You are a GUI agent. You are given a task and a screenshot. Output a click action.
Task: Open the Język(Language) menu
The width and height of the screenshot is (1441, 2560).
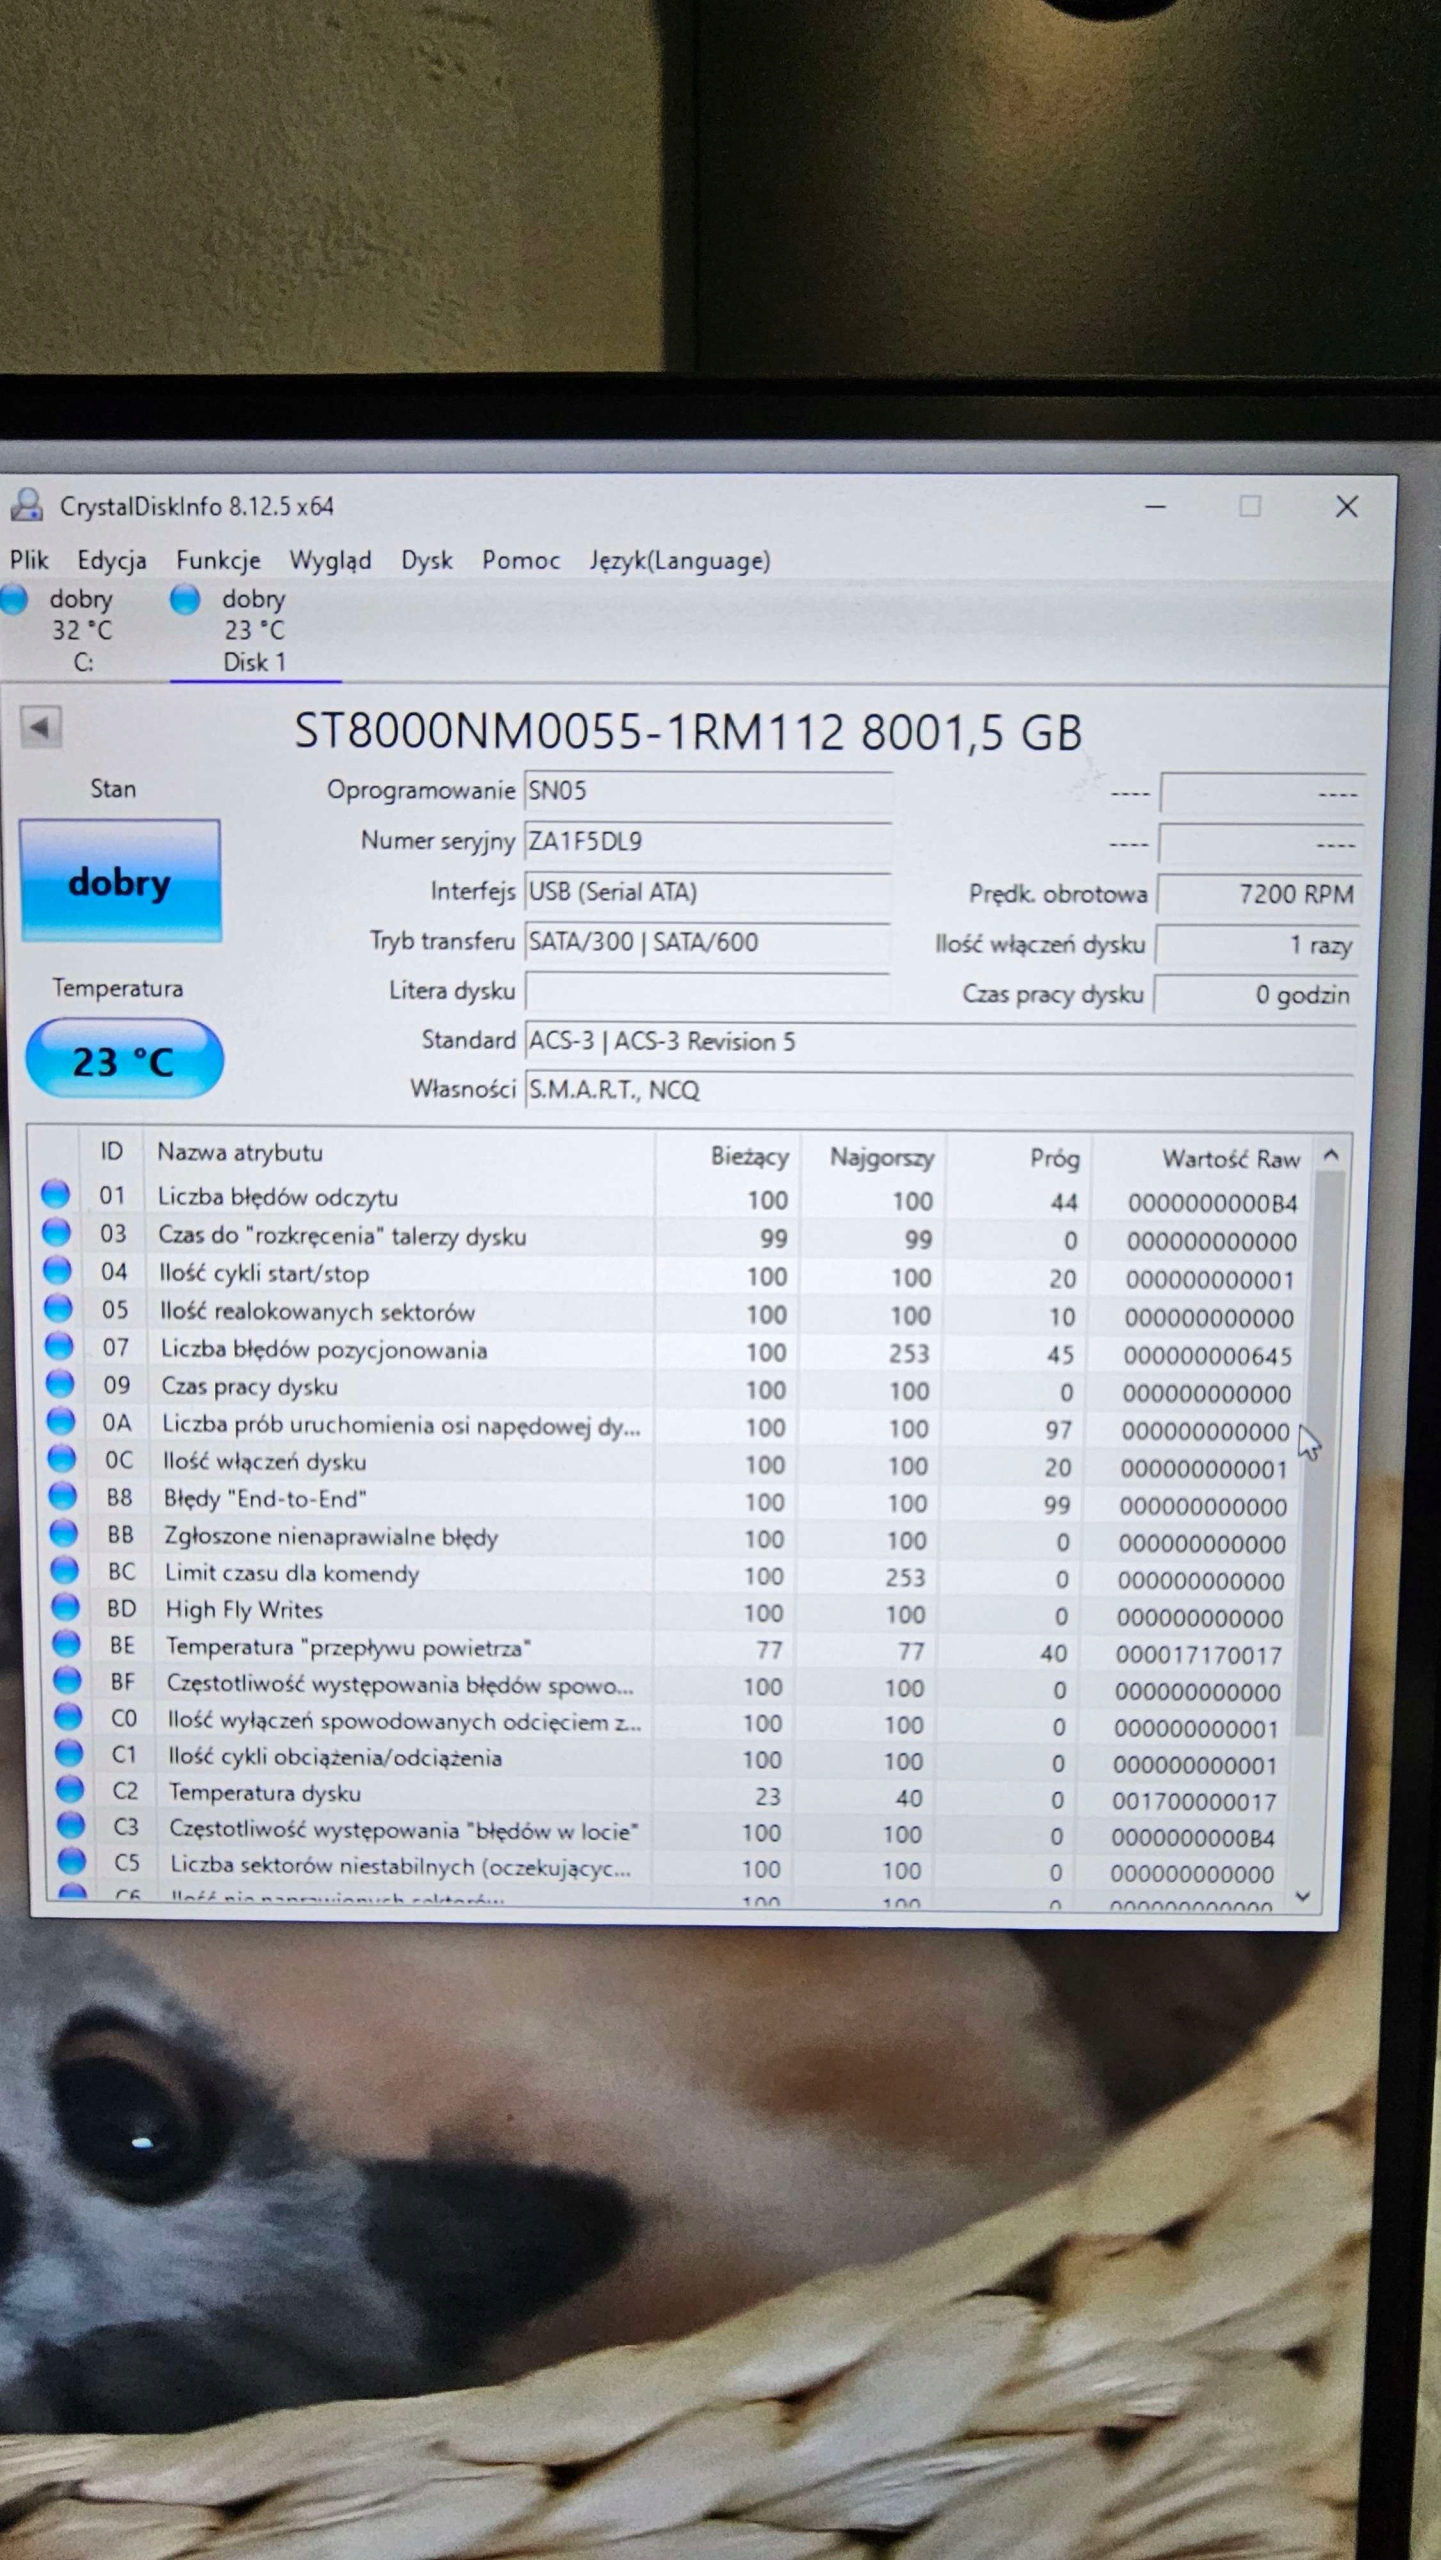679,560
